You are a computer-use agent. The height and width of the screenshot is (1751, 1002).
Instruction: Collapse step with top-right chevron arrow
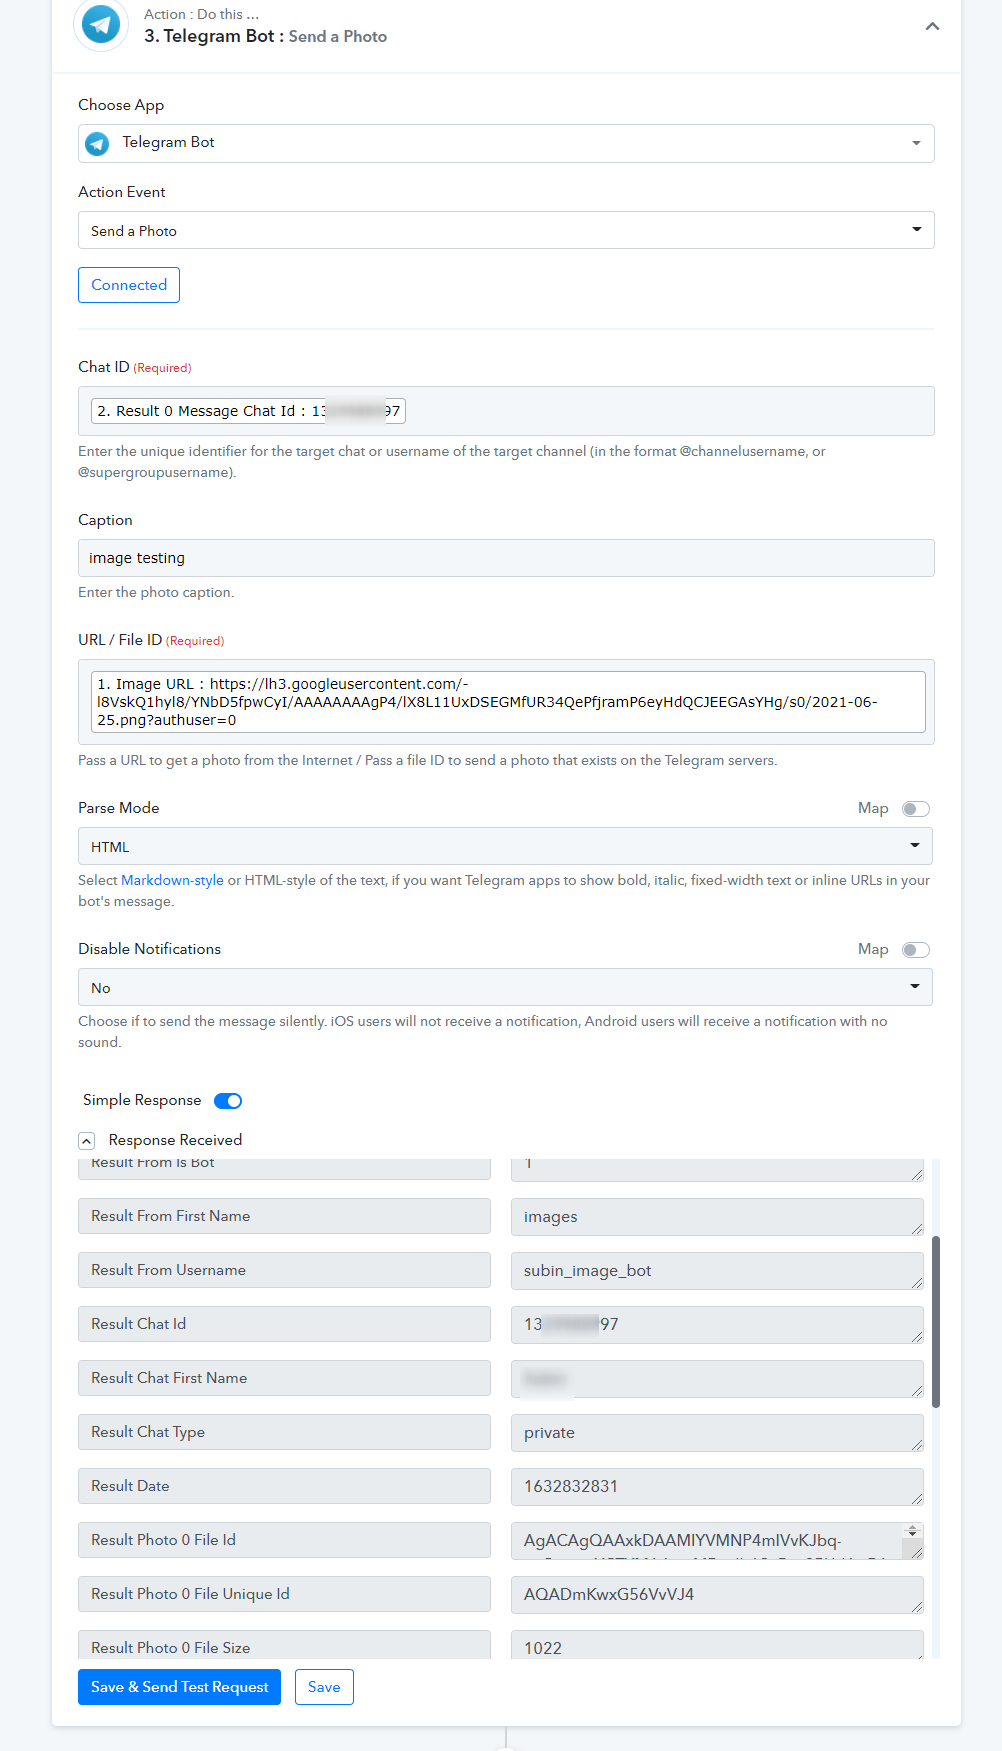pyautogui.click(x=932, y=27)
